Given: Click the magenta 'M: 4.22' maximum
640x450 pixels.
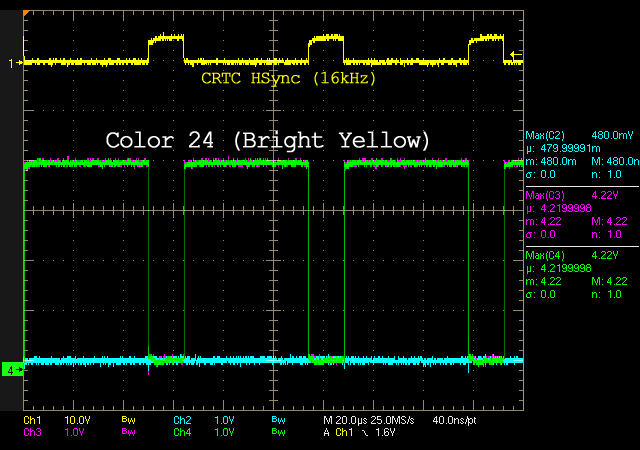Looking at the screenshot, I should pos(609,221).
